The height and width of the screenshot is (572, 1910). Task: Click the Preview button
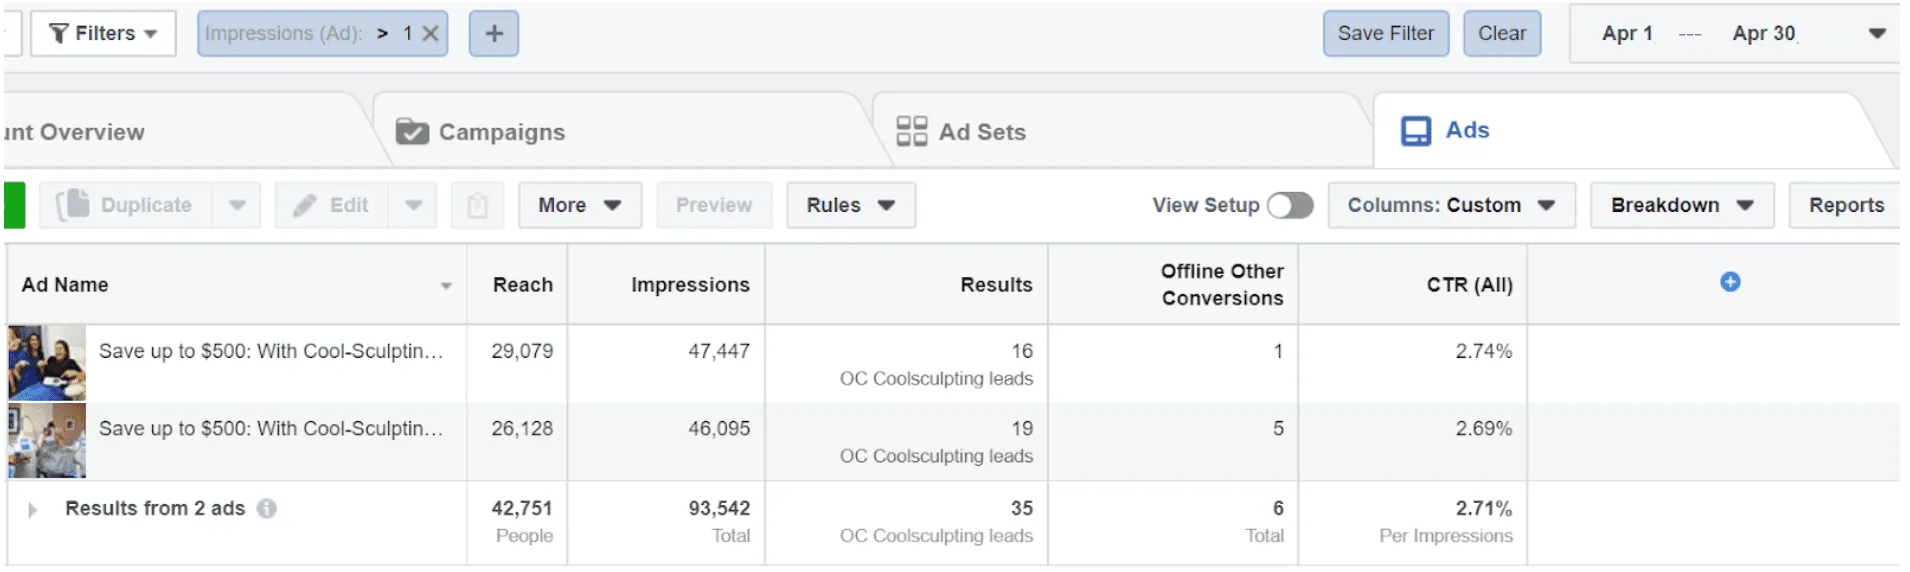[714, 205]
